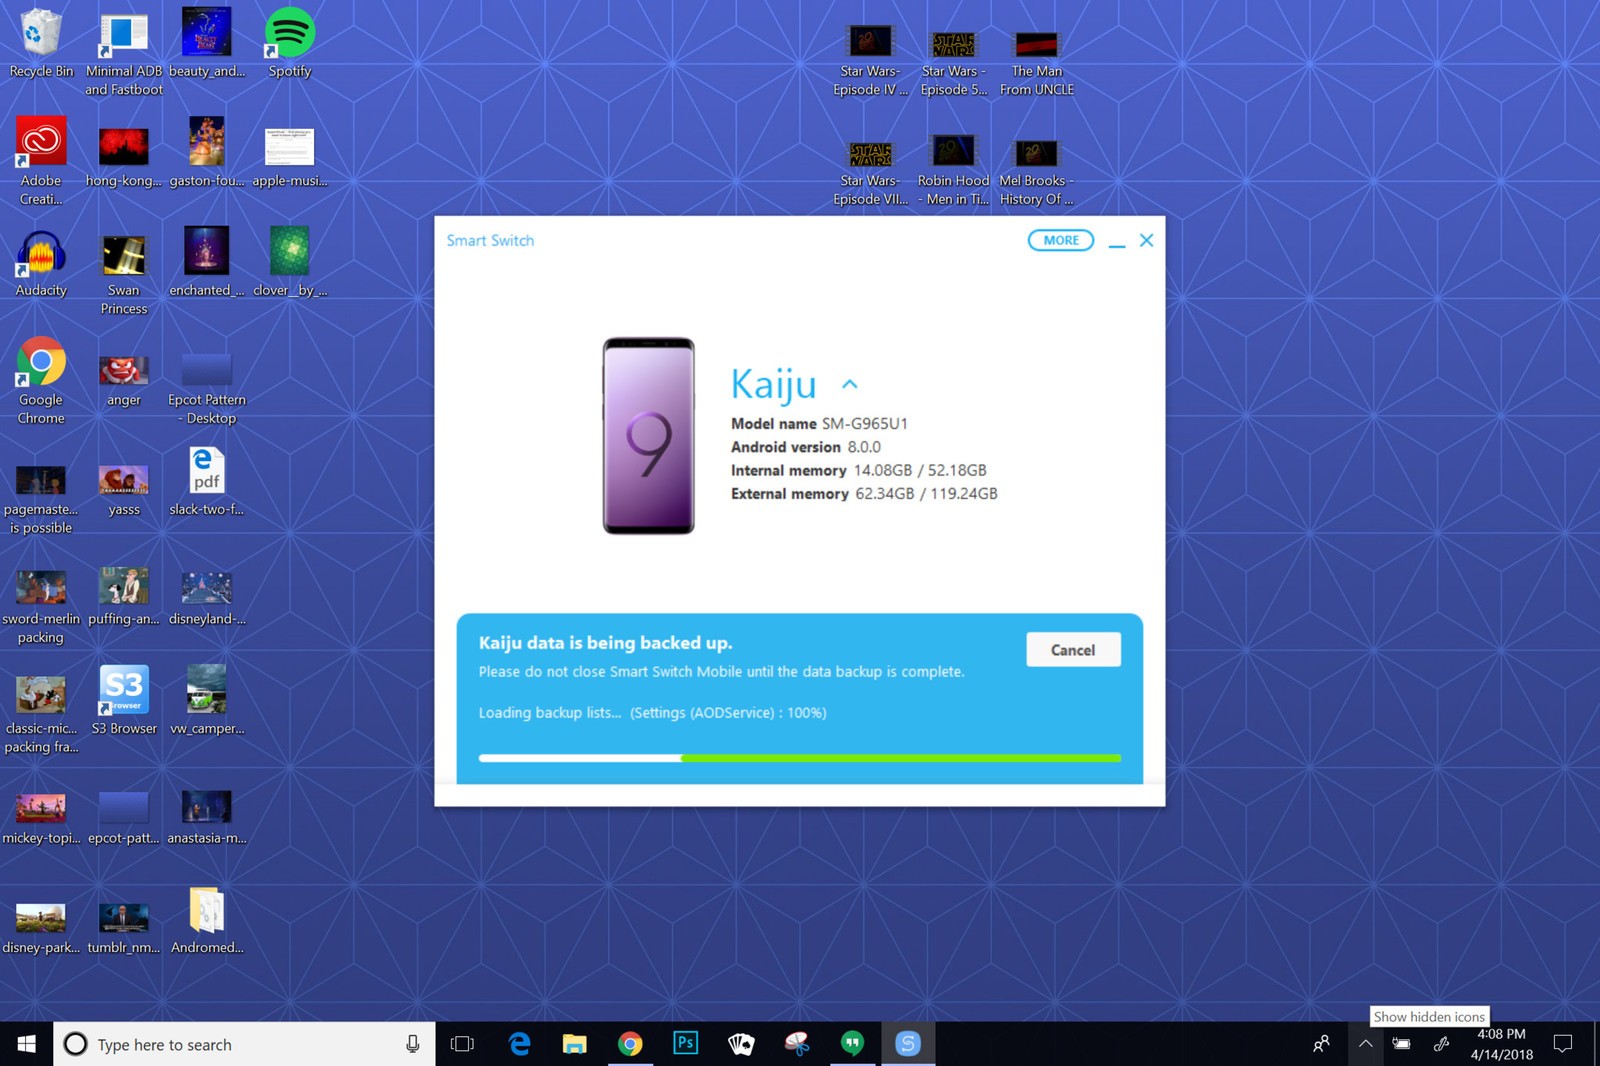The image size is (1600, 1066).
Task: Launch Photoshop from the taskbar
Action: pos(685,1043)
